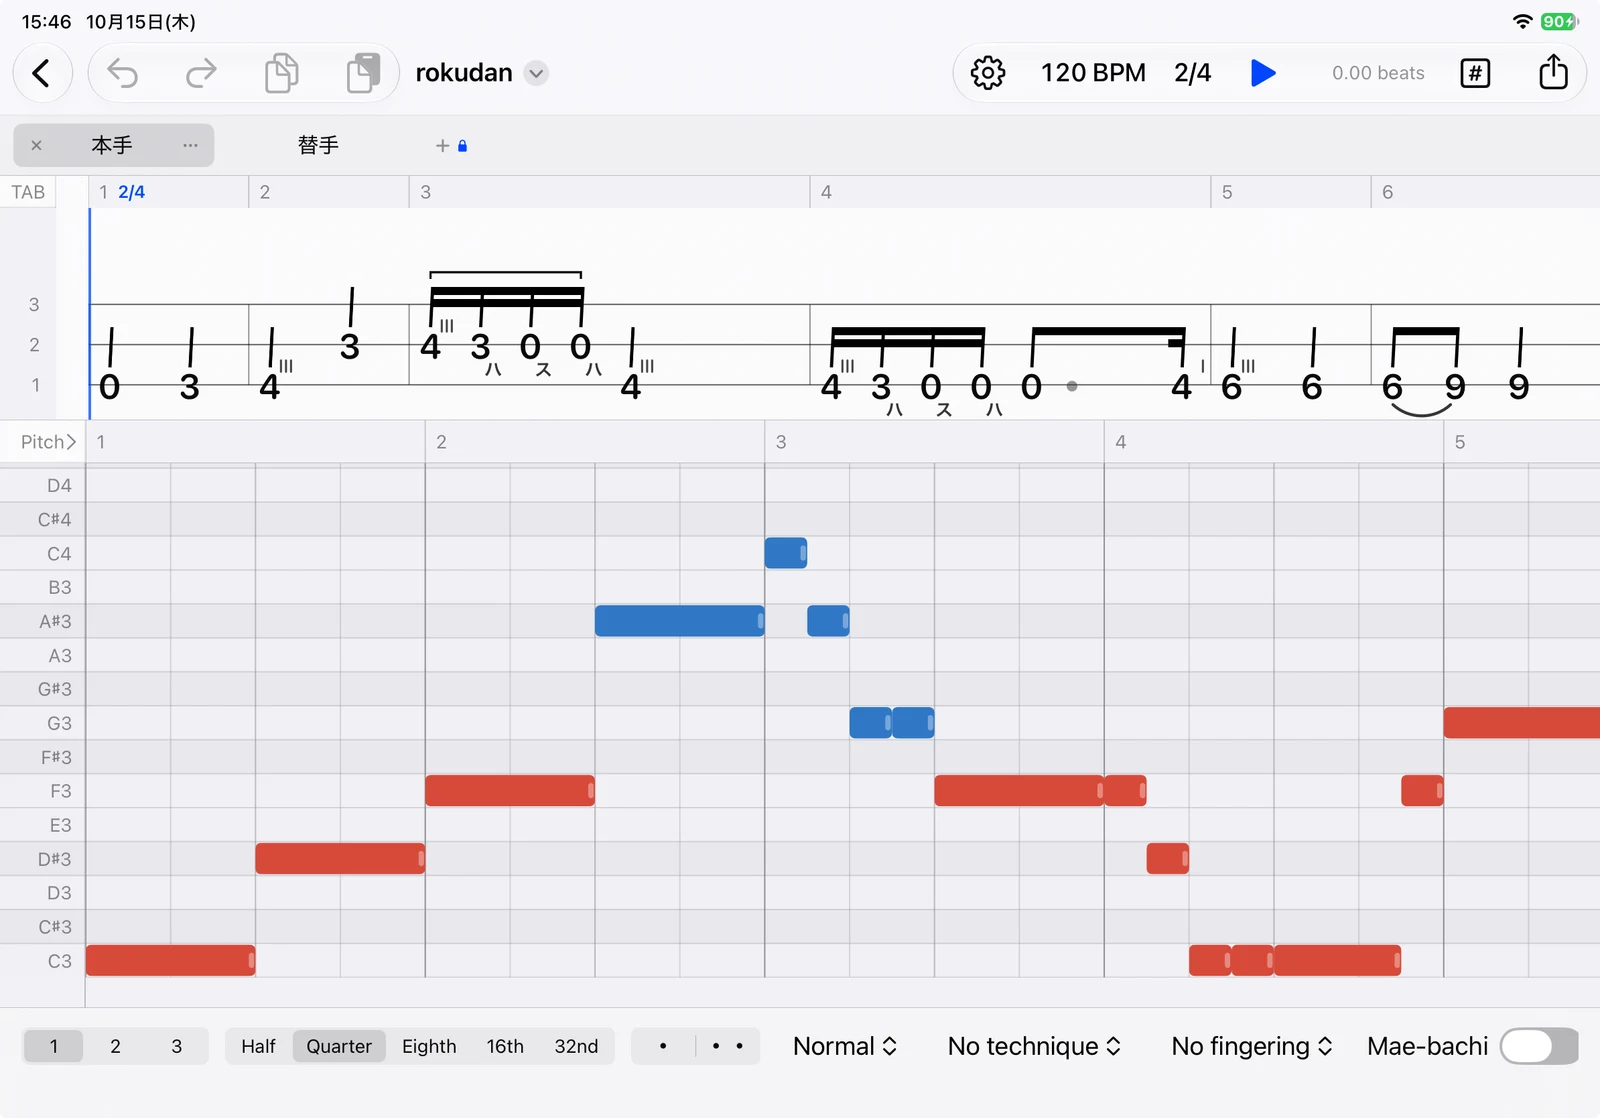Choose Quarter note duration
Image resolution: width=1600 pixels, height=1118 pixels.
click(339, 1046)
